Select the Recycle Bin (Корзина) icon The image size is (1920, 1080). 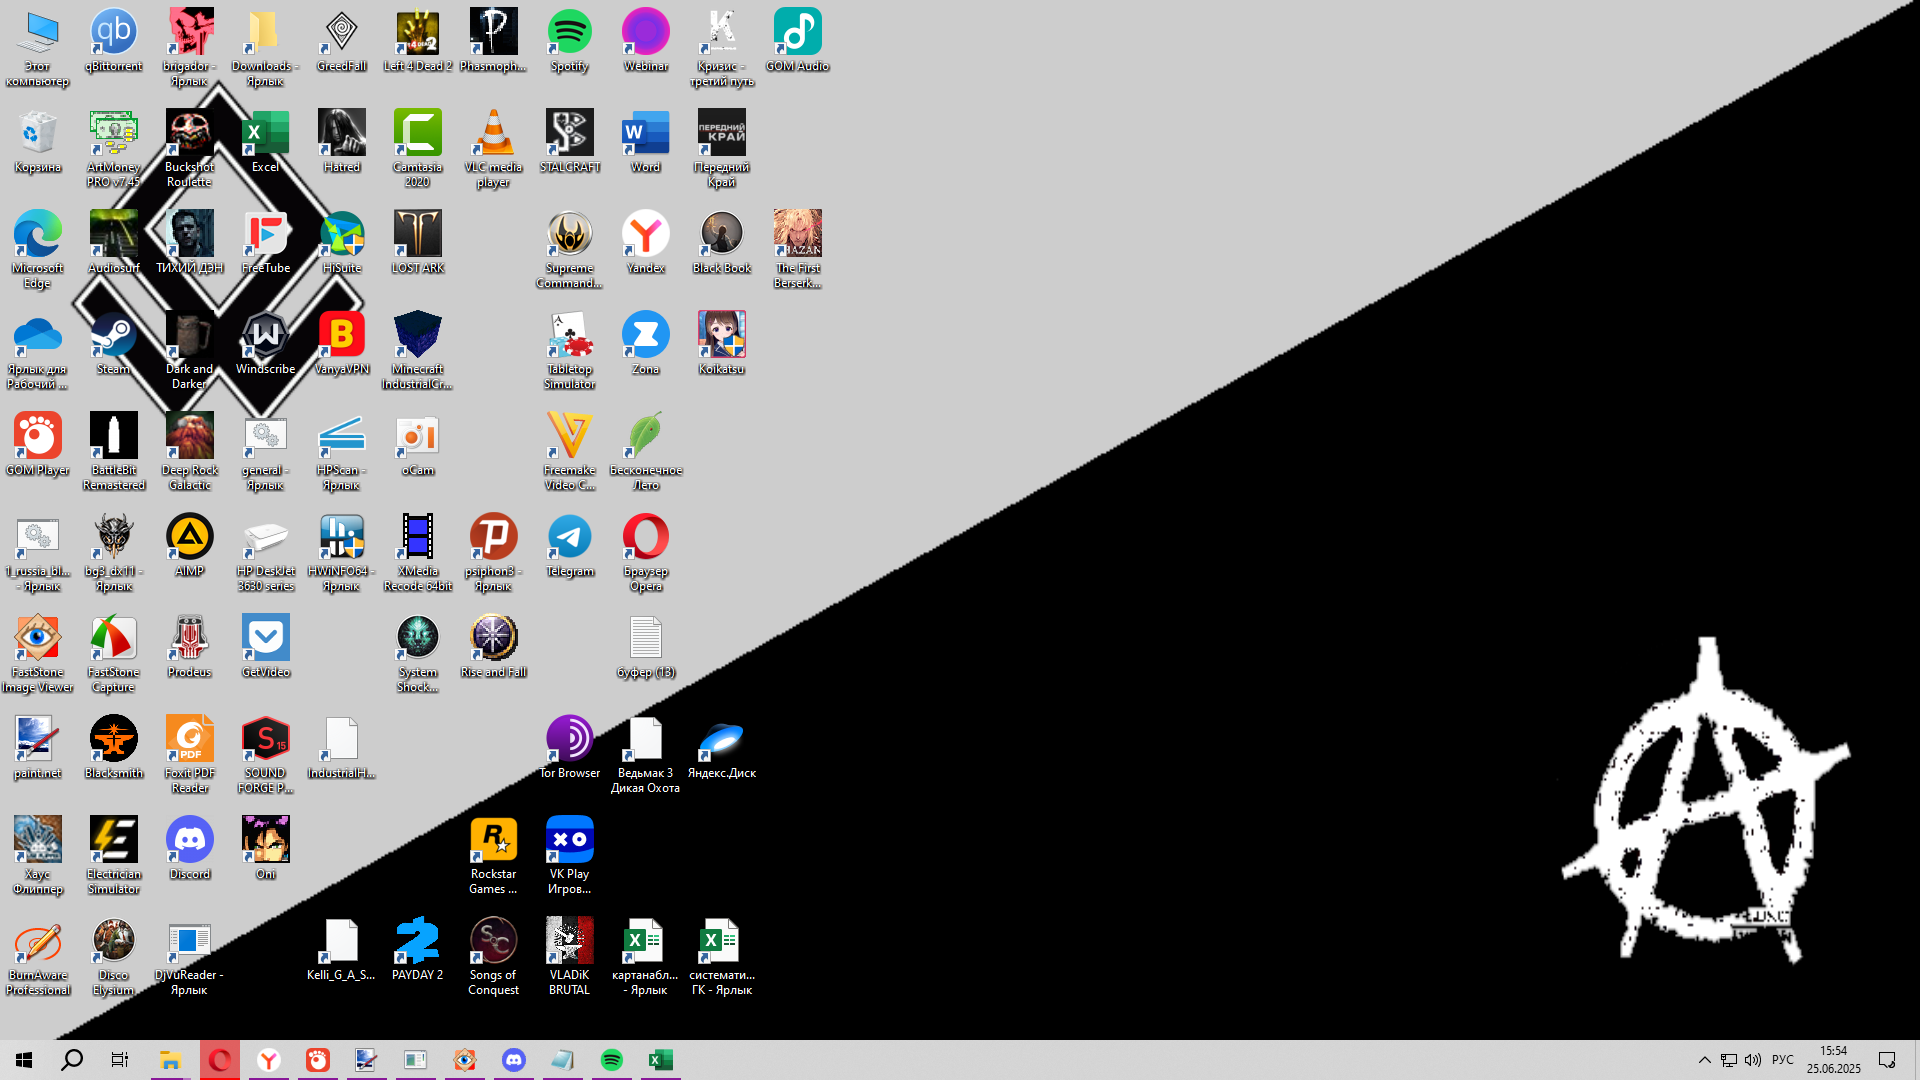click(37, 134)
